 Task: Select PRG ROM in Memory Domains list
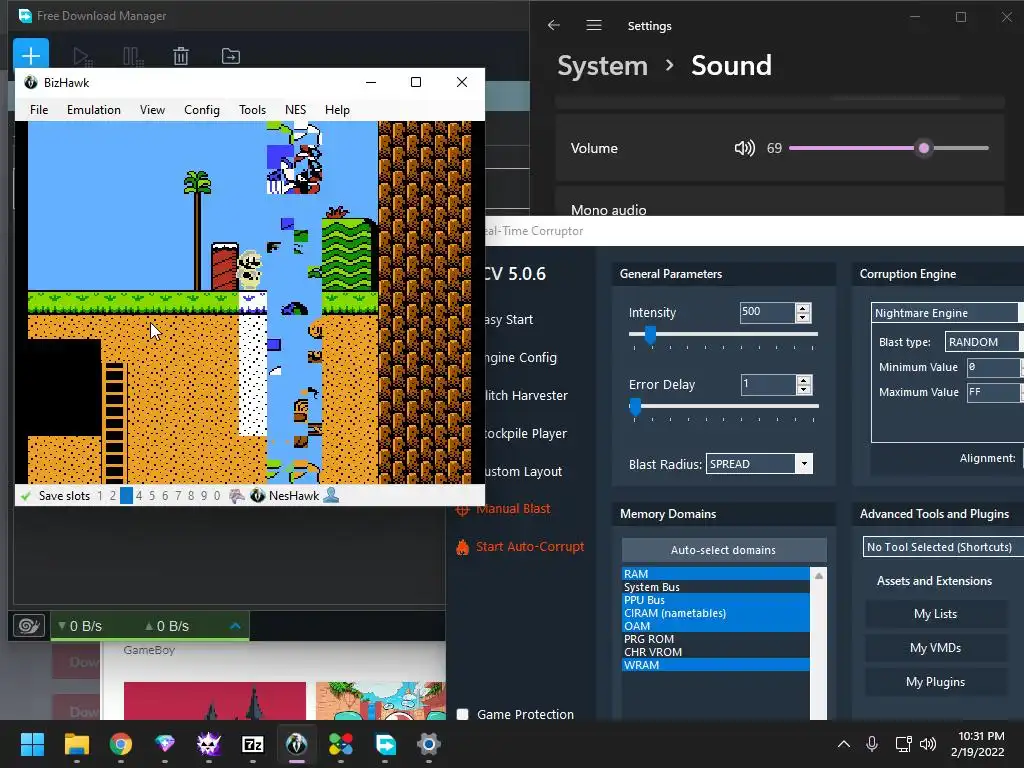715,639
